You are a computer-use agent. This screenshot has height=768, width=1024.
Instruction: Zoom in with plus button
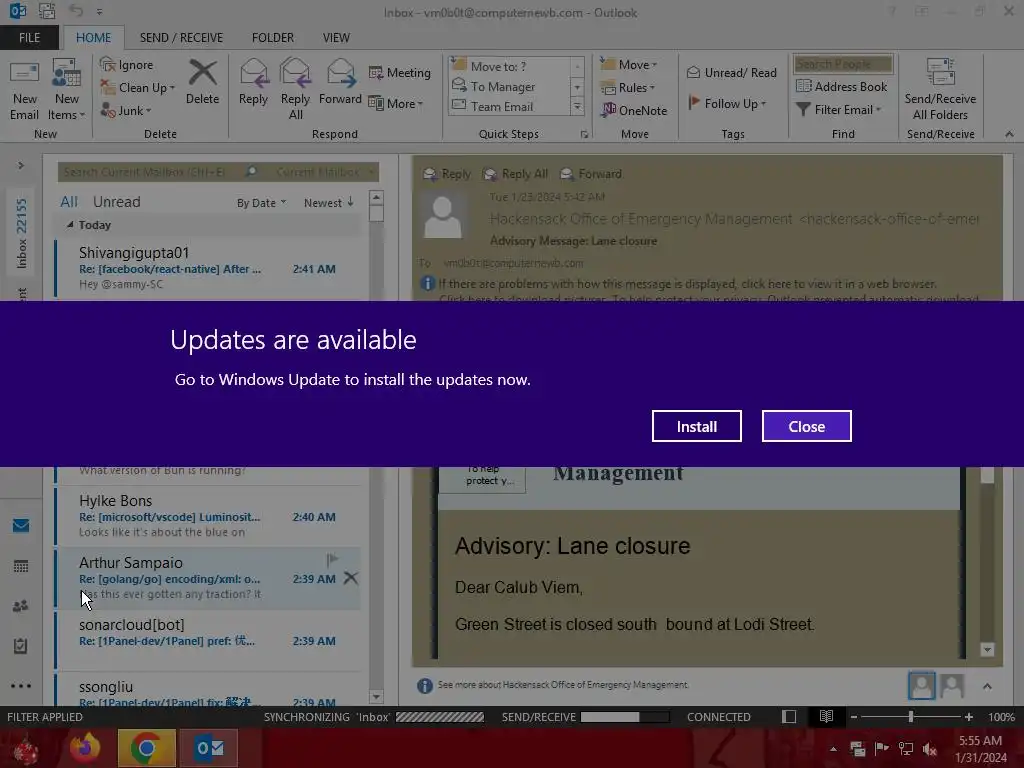pos(969,716)
